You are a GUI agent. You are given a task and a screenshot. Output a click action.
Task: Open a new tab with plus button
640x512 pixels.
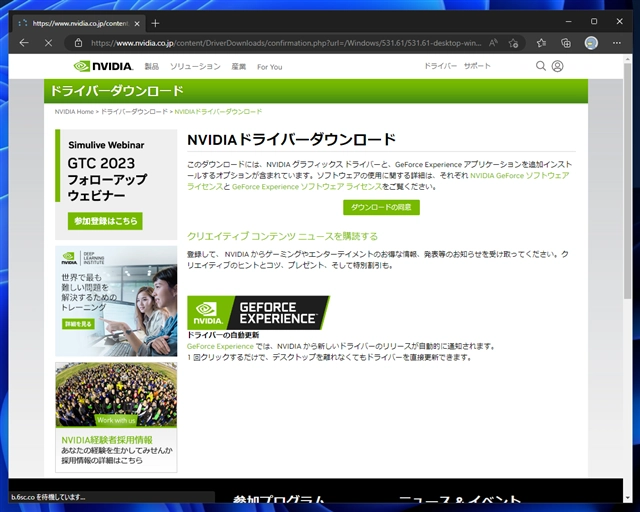point(155,23)
